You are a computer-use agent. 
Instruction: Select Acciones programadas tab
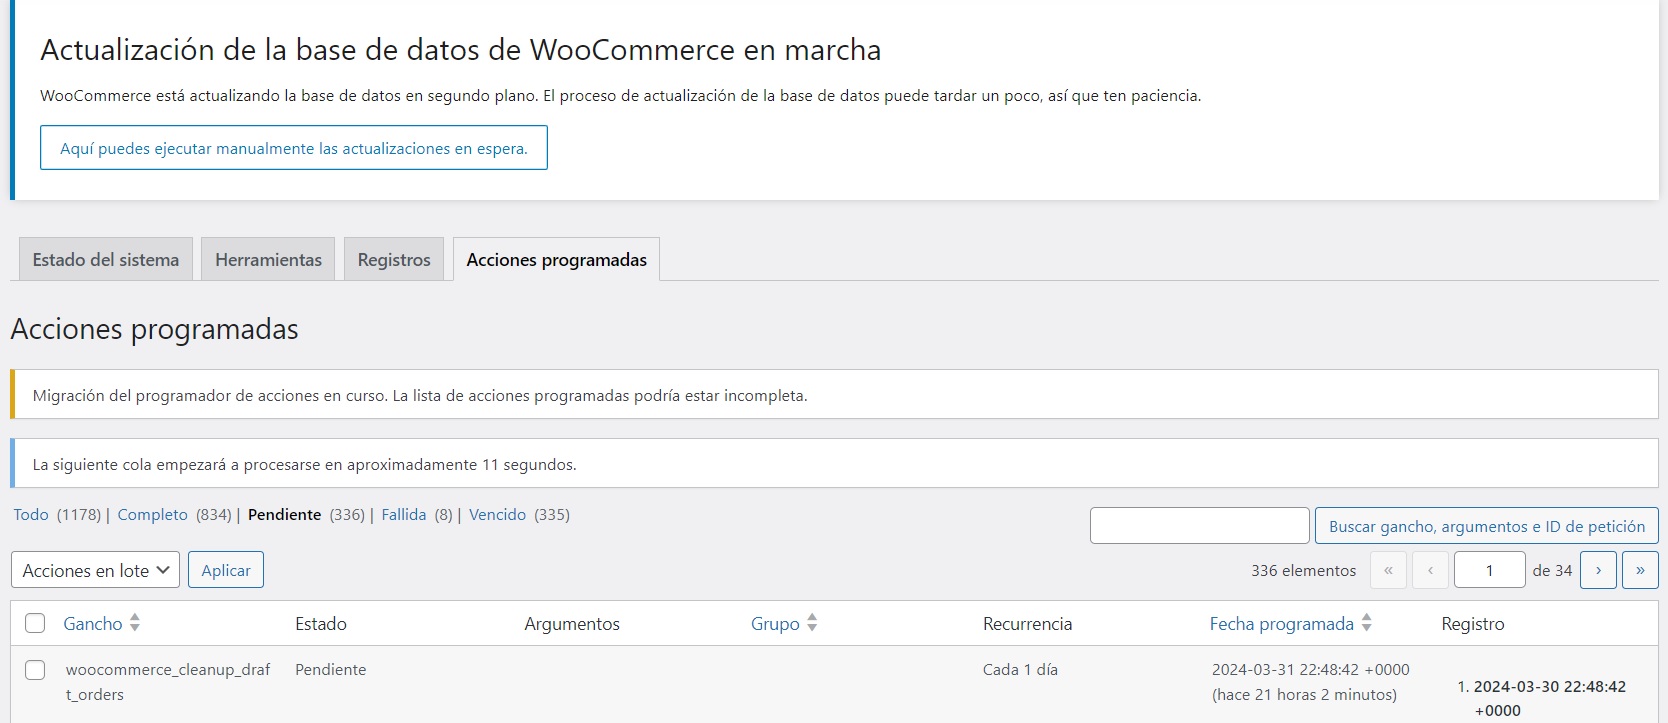click(x=556, y=259)
